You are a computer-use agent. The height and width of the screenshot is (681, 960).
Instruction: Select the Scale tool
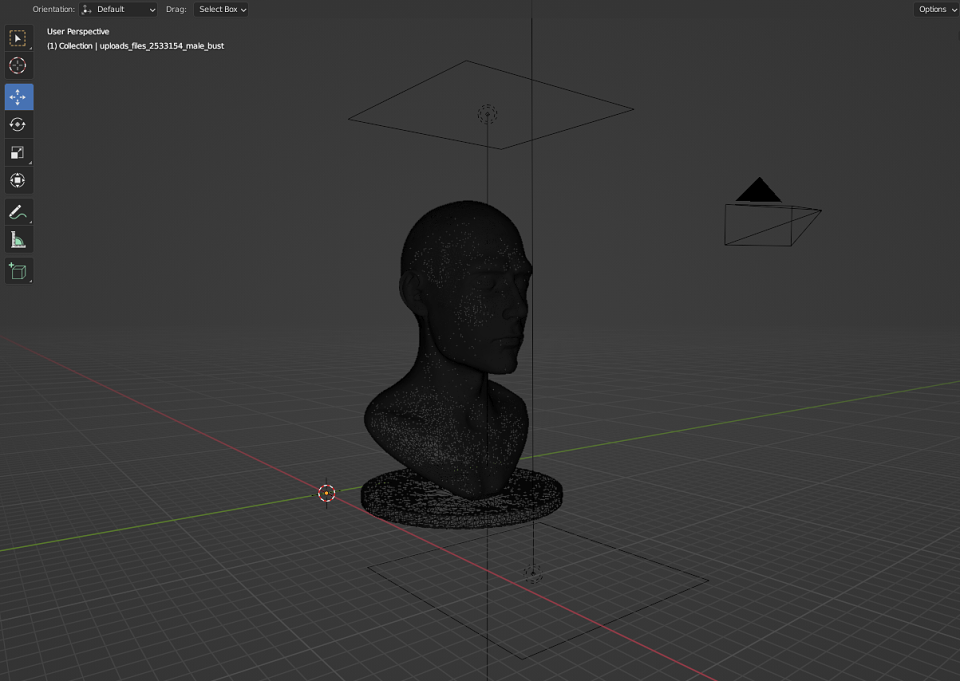[18, 152]
